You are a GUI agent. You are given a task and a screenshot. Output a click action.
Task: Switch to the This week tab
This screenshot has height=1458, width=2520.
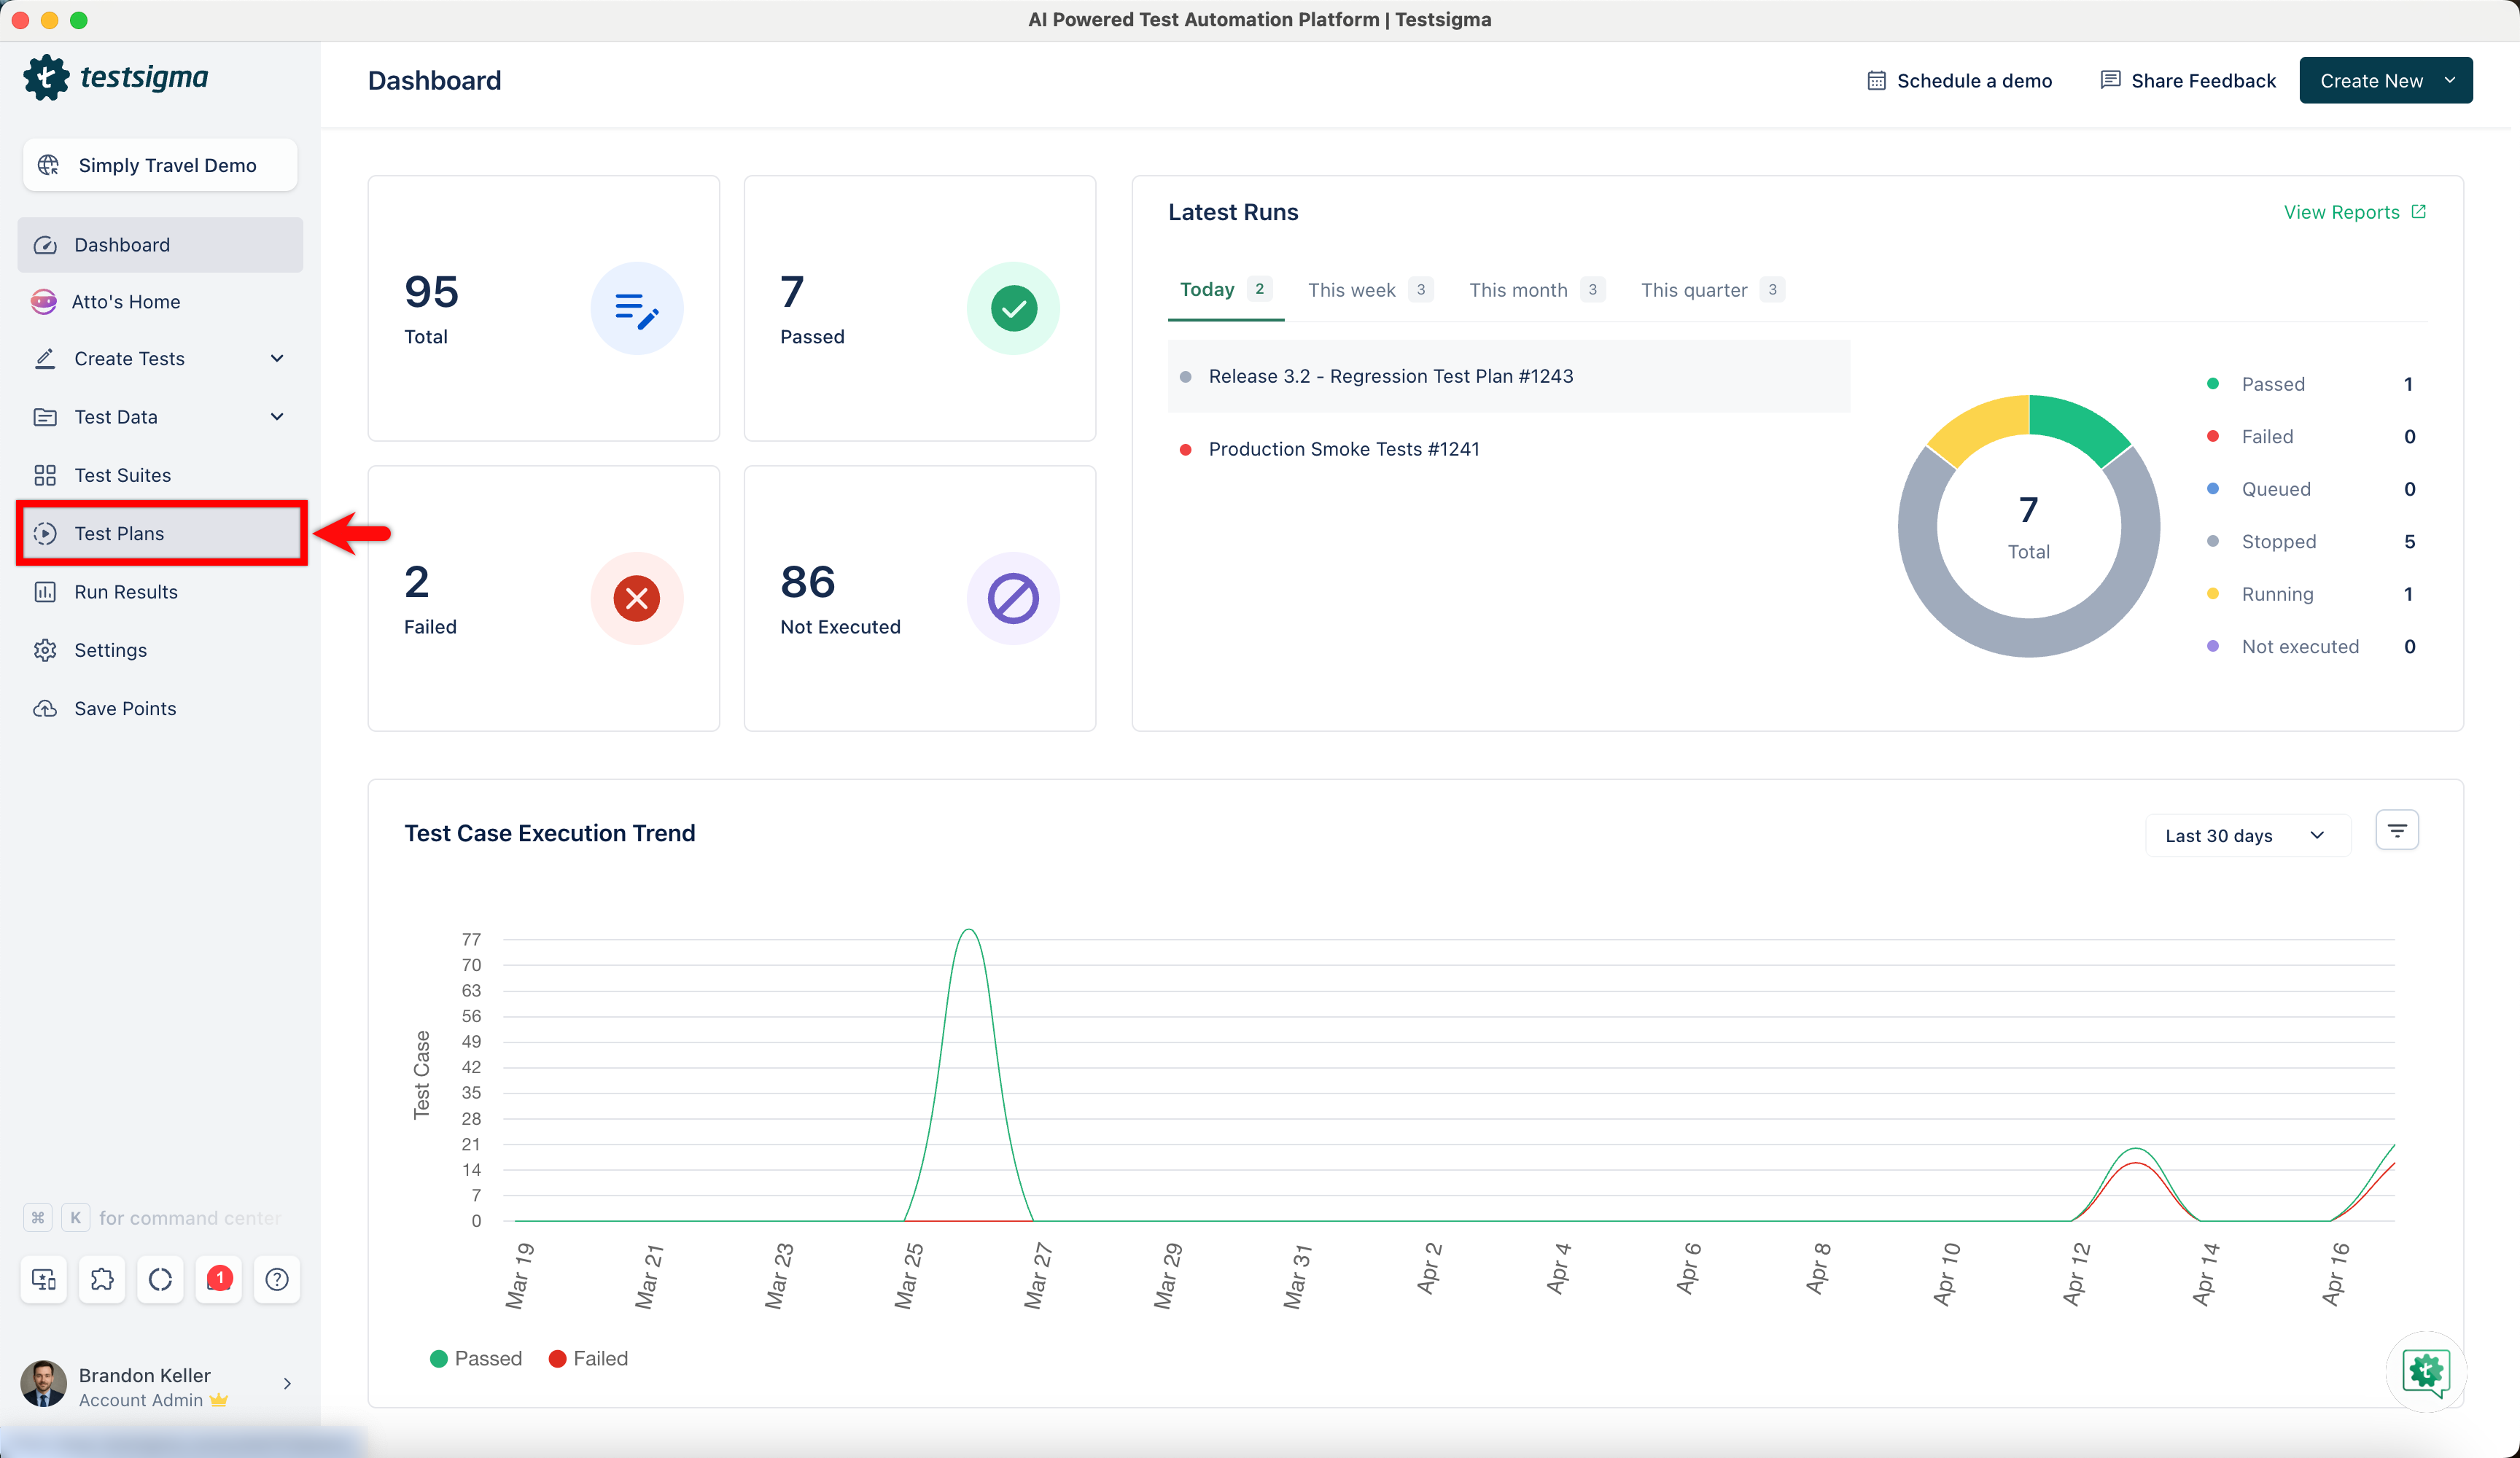tap(1351, 290)
